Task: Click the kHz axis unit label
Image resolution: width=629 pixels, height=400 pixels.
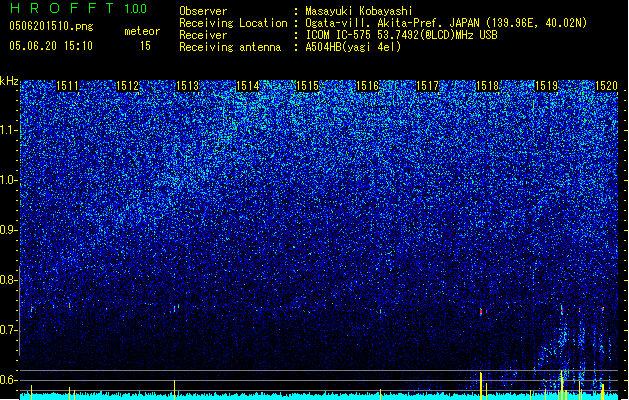Action: pyautogui.click(x=9, y=81)
